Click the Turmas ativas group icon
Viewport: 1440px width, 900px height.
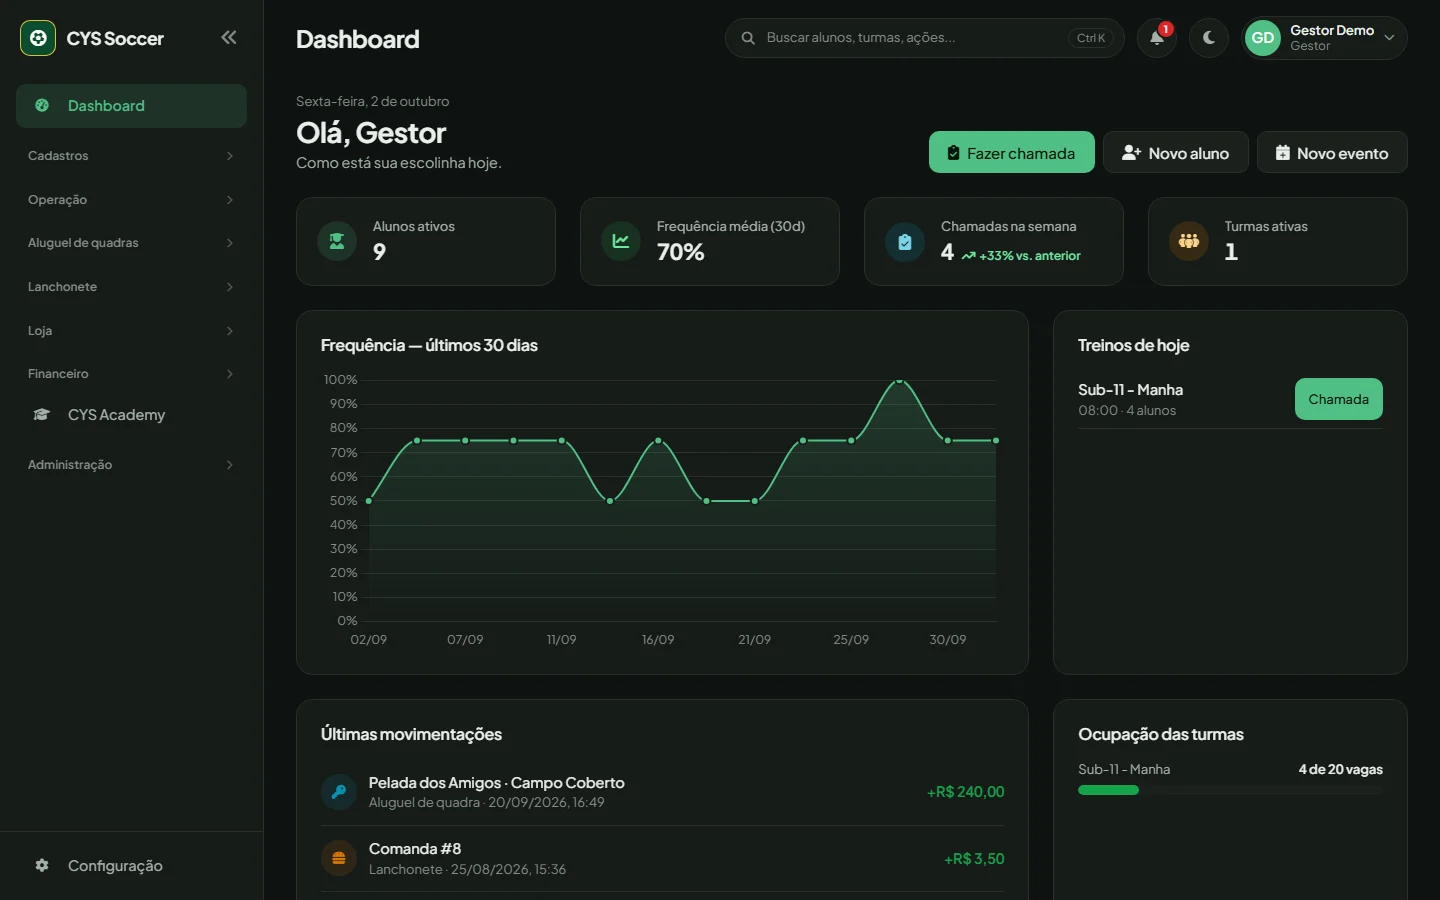tap(1189, 241)
